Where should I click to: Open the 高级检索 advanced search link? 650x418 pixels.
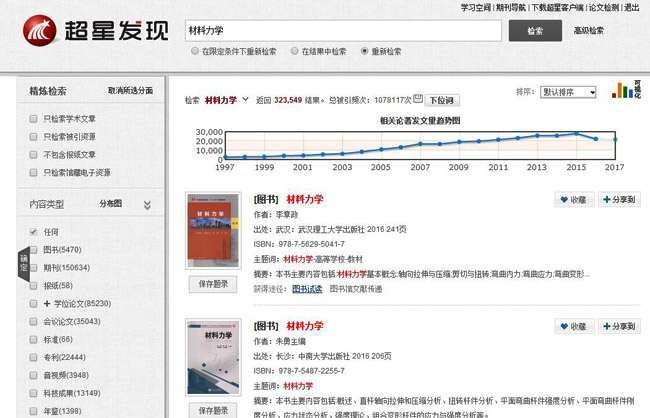click(588, 30)
